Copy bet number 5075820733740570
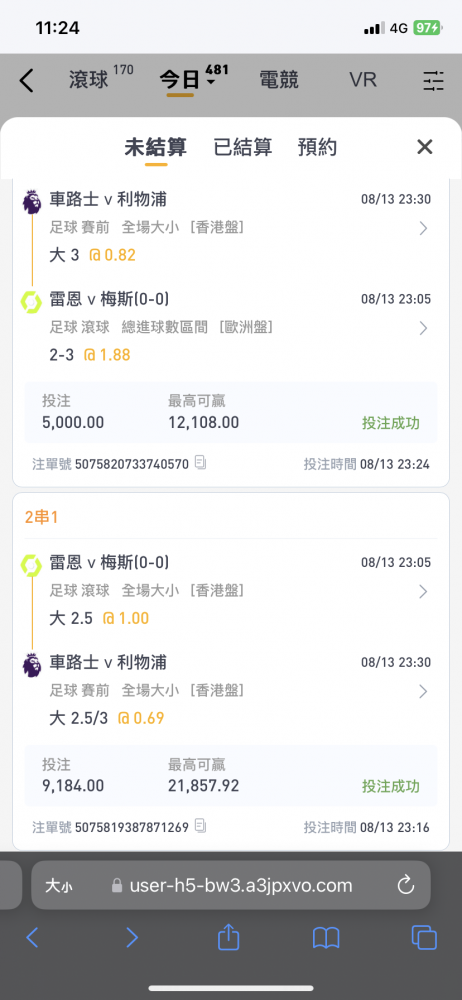462x1000 pixels. [x=200, y=463]
